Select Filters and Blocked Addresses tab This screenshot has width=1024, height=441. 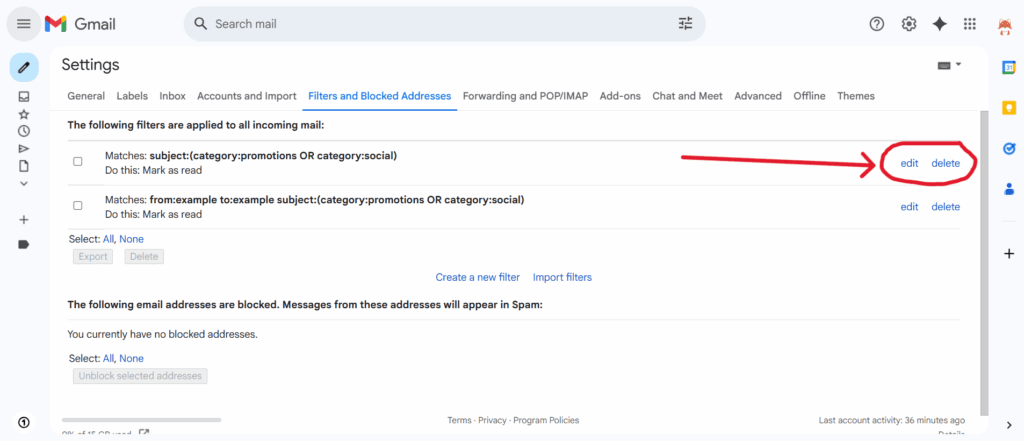(379, 96)
